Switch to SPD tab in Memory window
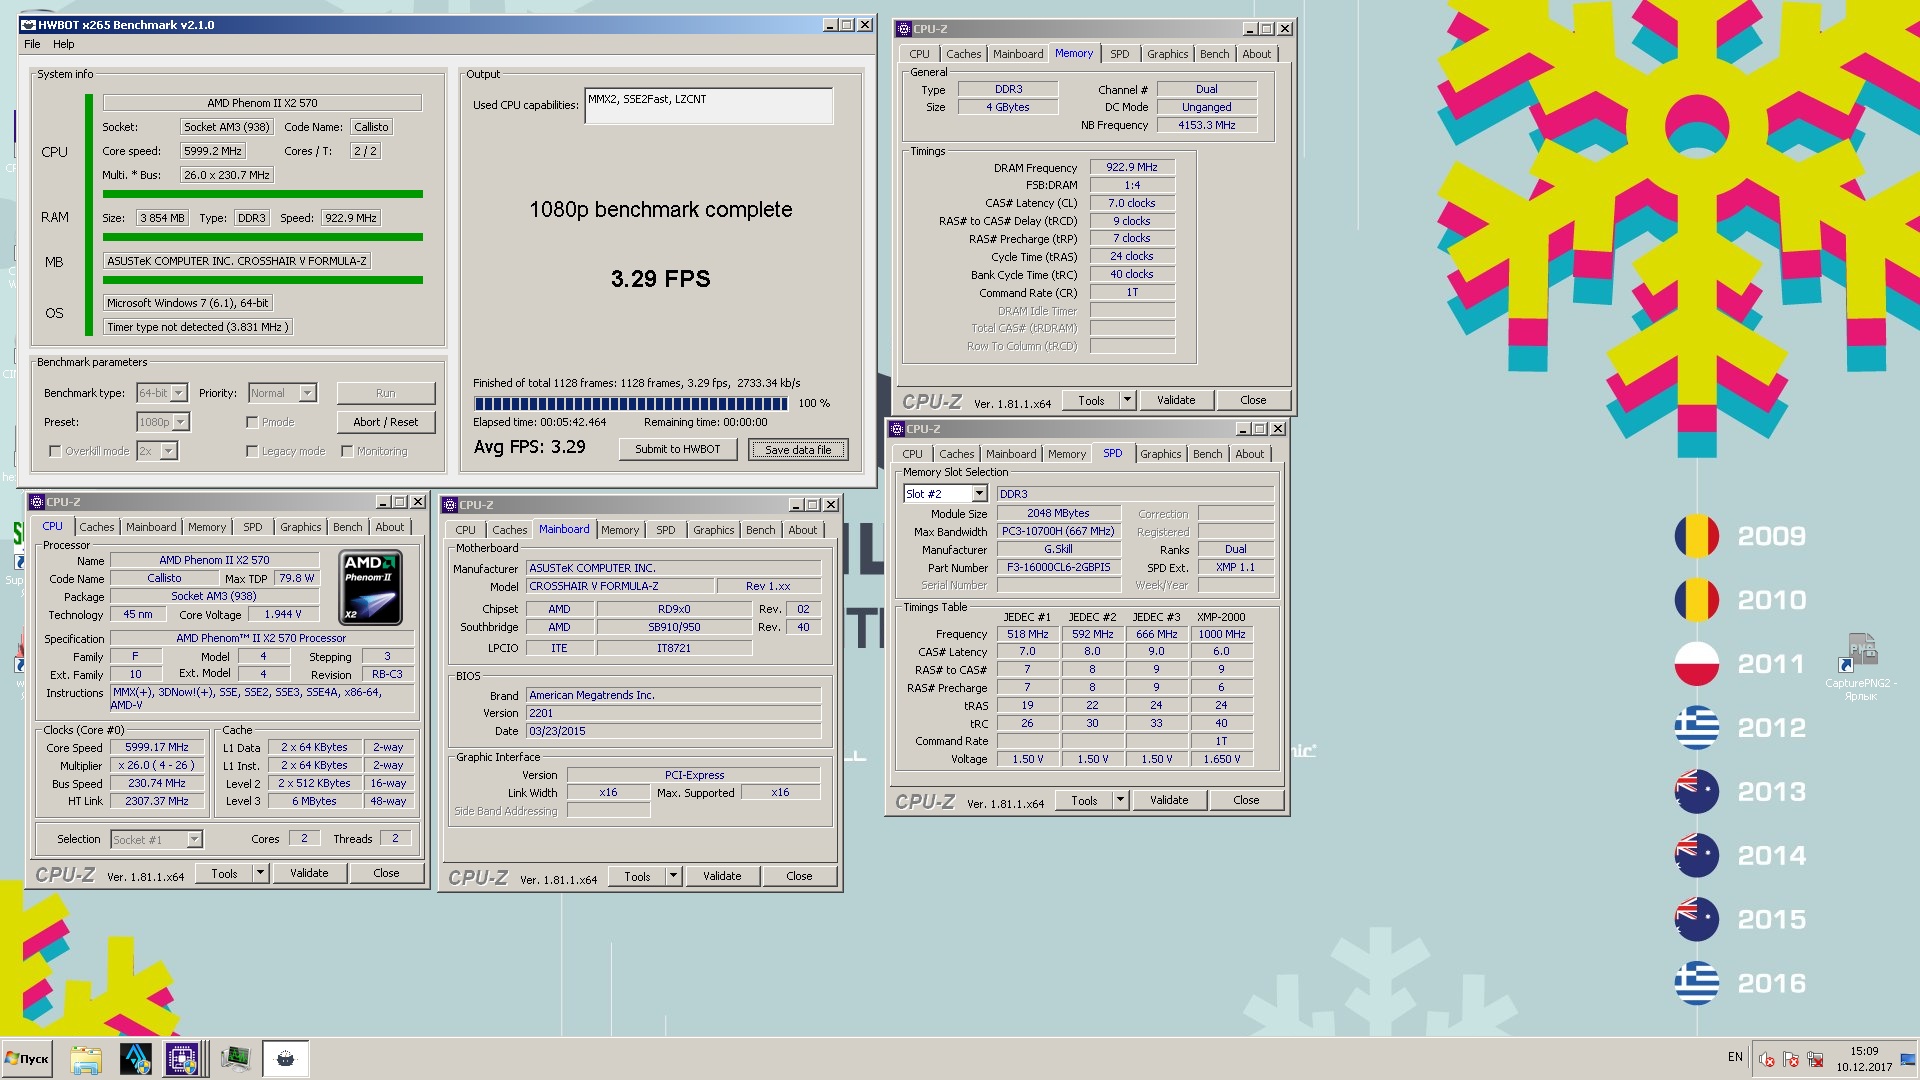This screenshot has height=1080, width=1920. pos(1119,54)
